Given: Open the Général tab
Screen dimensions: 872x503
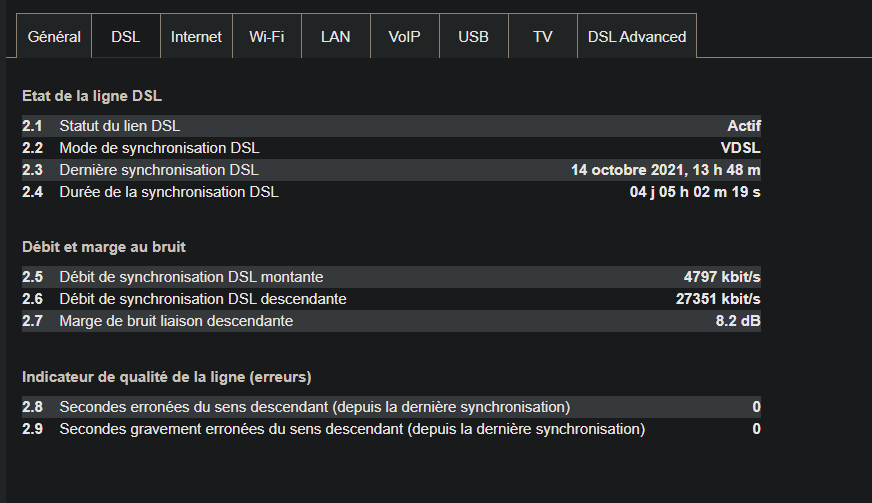Looking at the screenshot, I should click(54, 37).
